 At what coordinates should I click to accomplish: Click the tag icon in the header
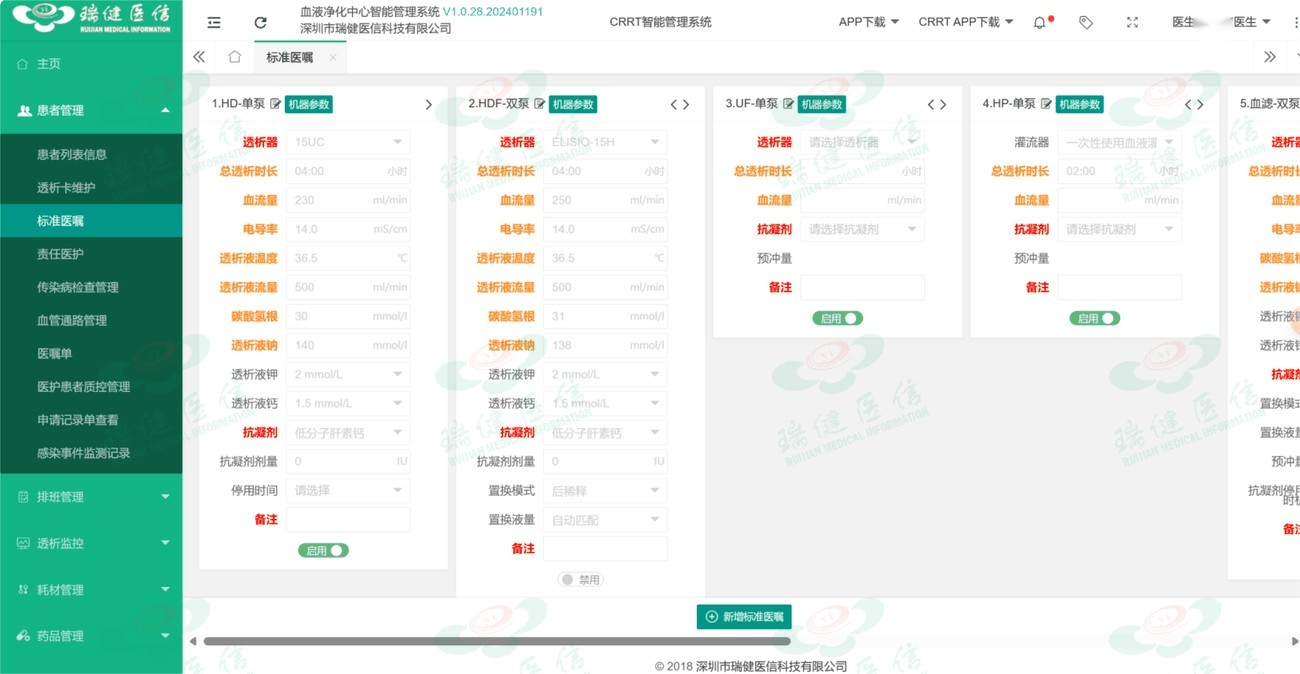pos(1086,22)
